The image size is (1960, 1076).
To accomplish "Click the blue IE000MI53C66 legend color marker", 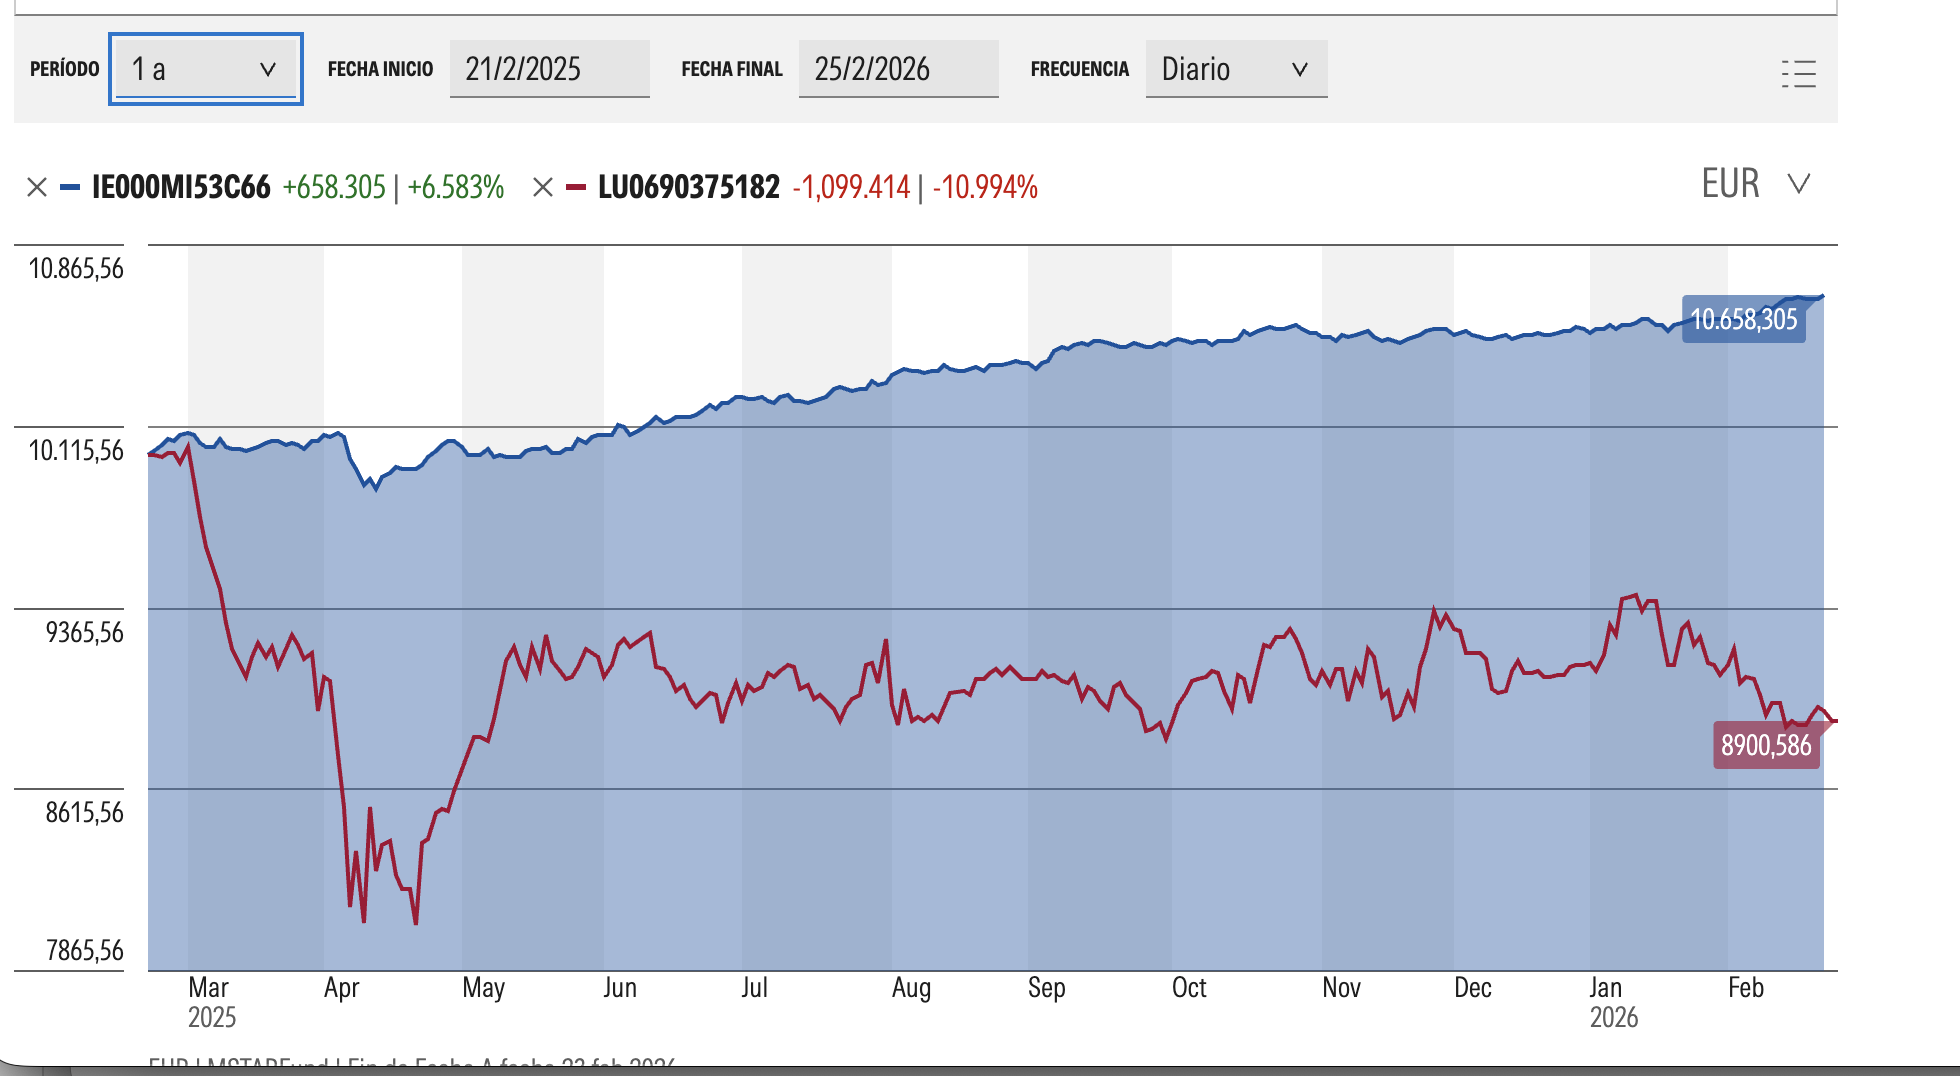I will (x=70, y=187).
